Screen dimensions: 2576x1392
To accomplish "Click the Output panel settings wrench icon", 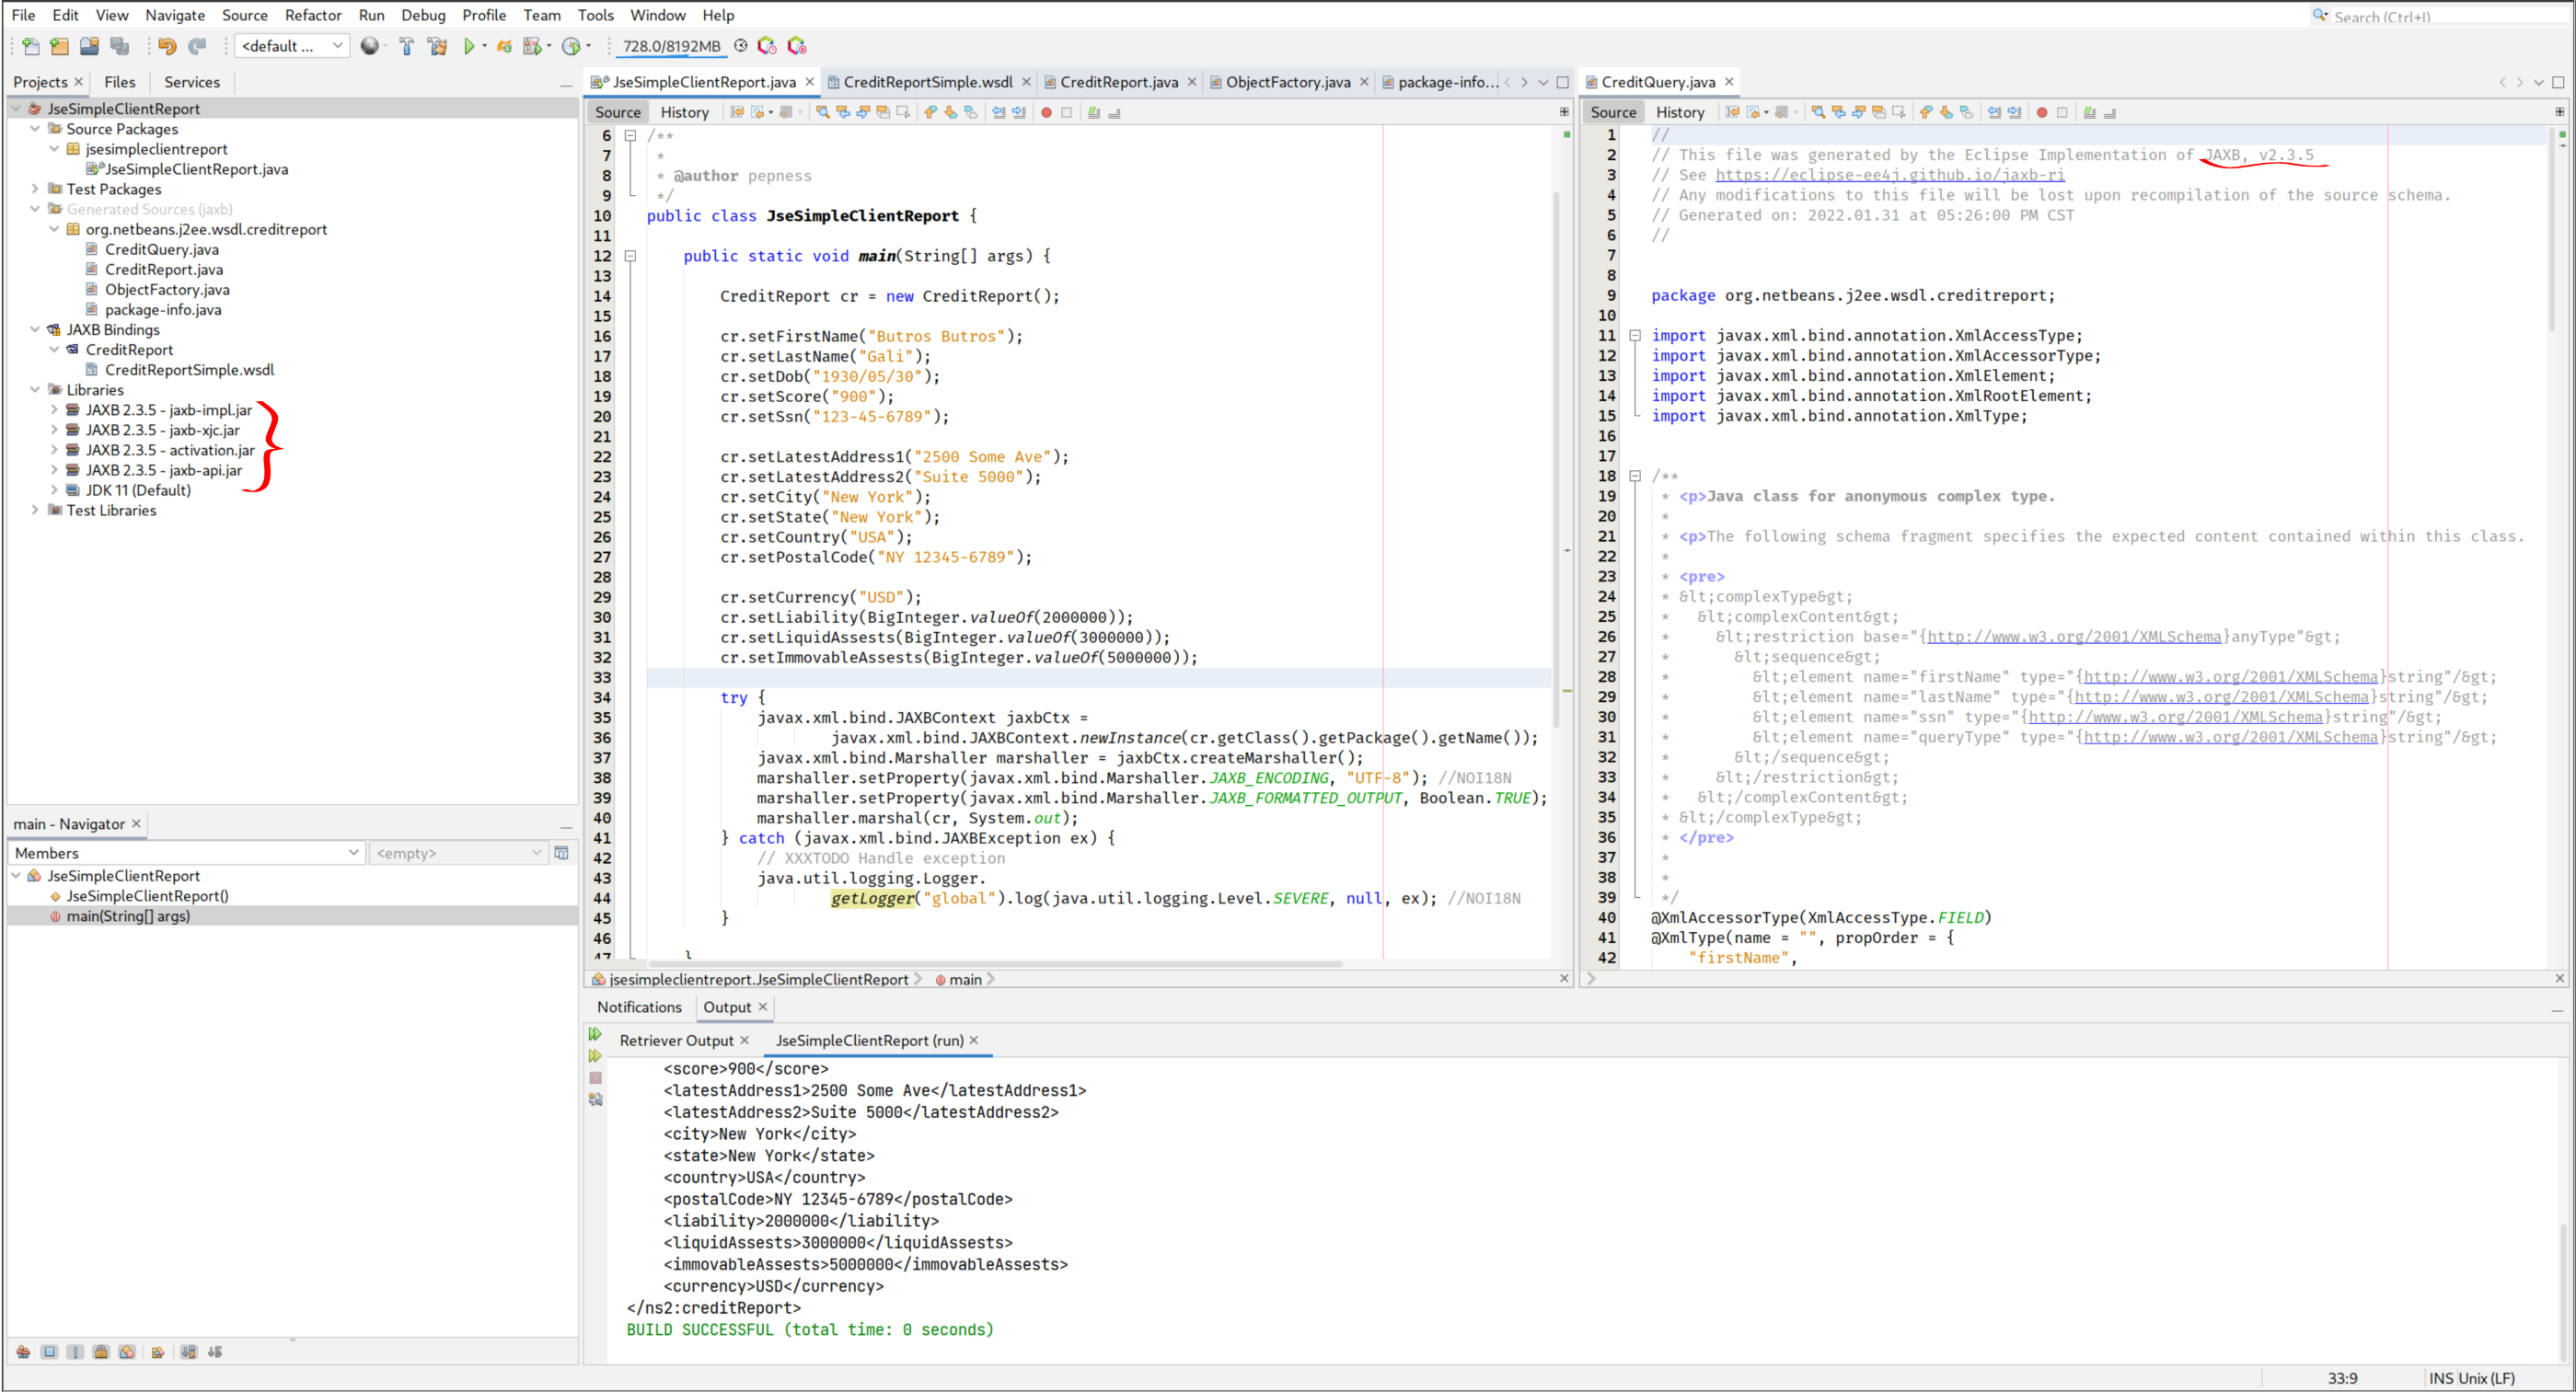I will pos(596,1099).
